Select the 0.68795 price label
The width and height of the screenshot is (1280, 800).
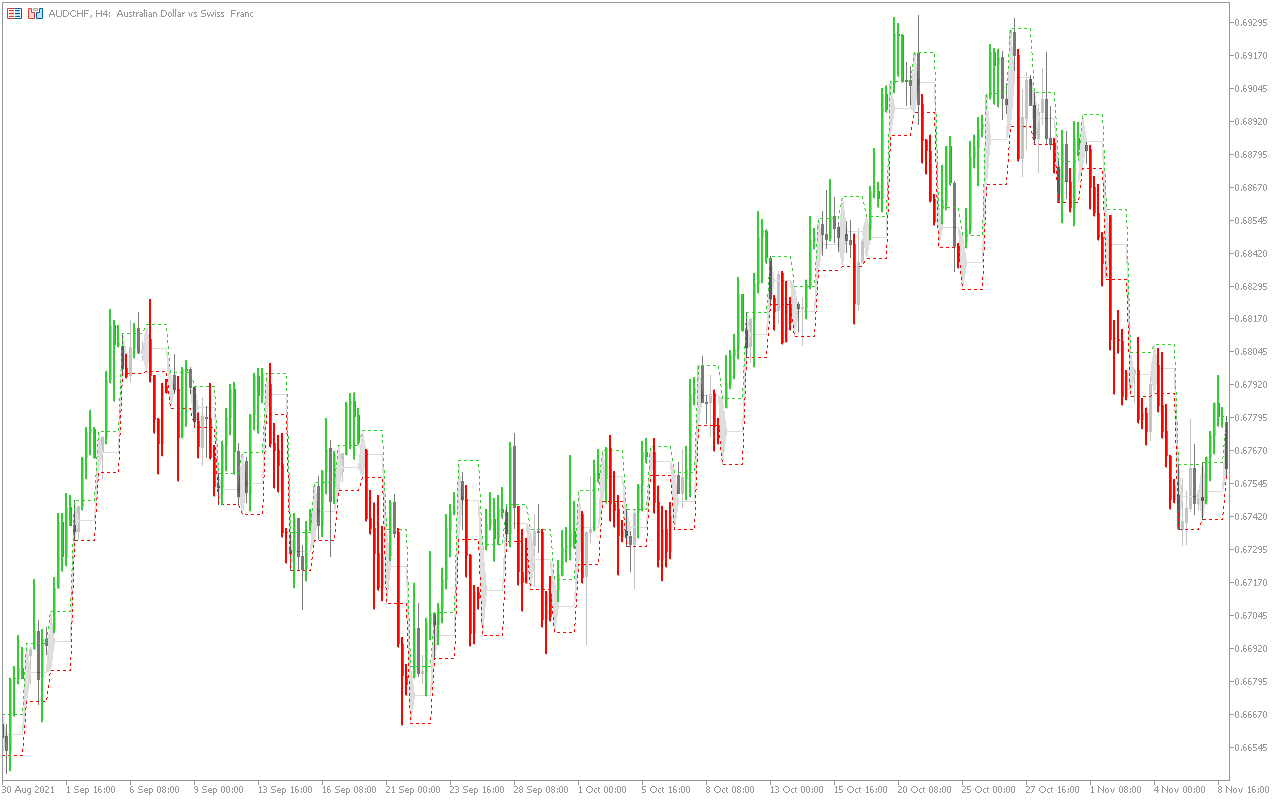(1253, 154)
